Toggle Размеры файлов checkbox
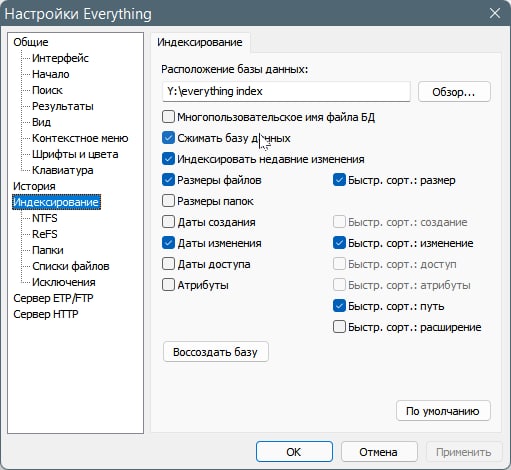 (x=168, y=180)
